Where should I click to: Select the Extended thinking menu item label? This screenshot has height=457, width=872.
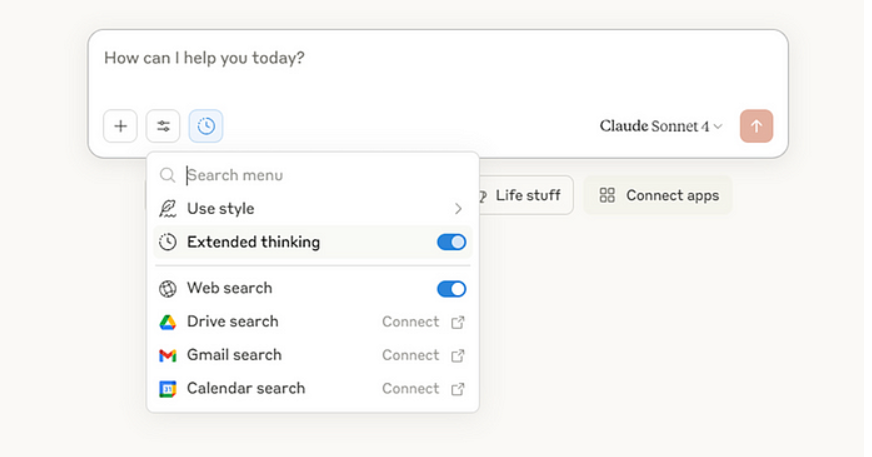click(253, 242)
